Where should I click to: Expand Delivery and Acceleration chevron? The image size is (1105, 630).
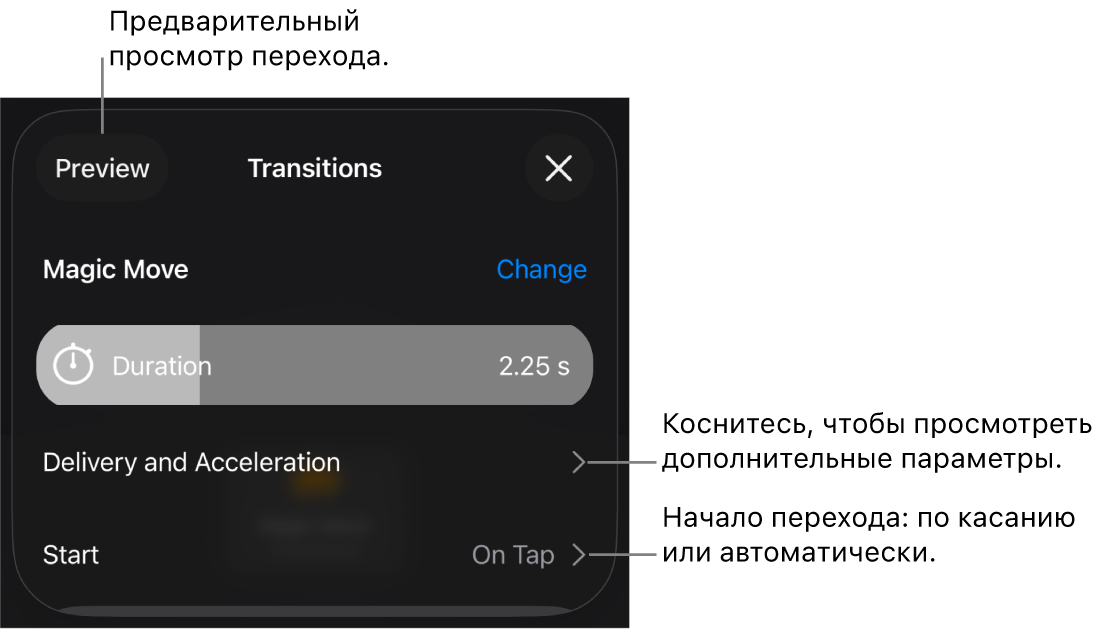point(578,462)
